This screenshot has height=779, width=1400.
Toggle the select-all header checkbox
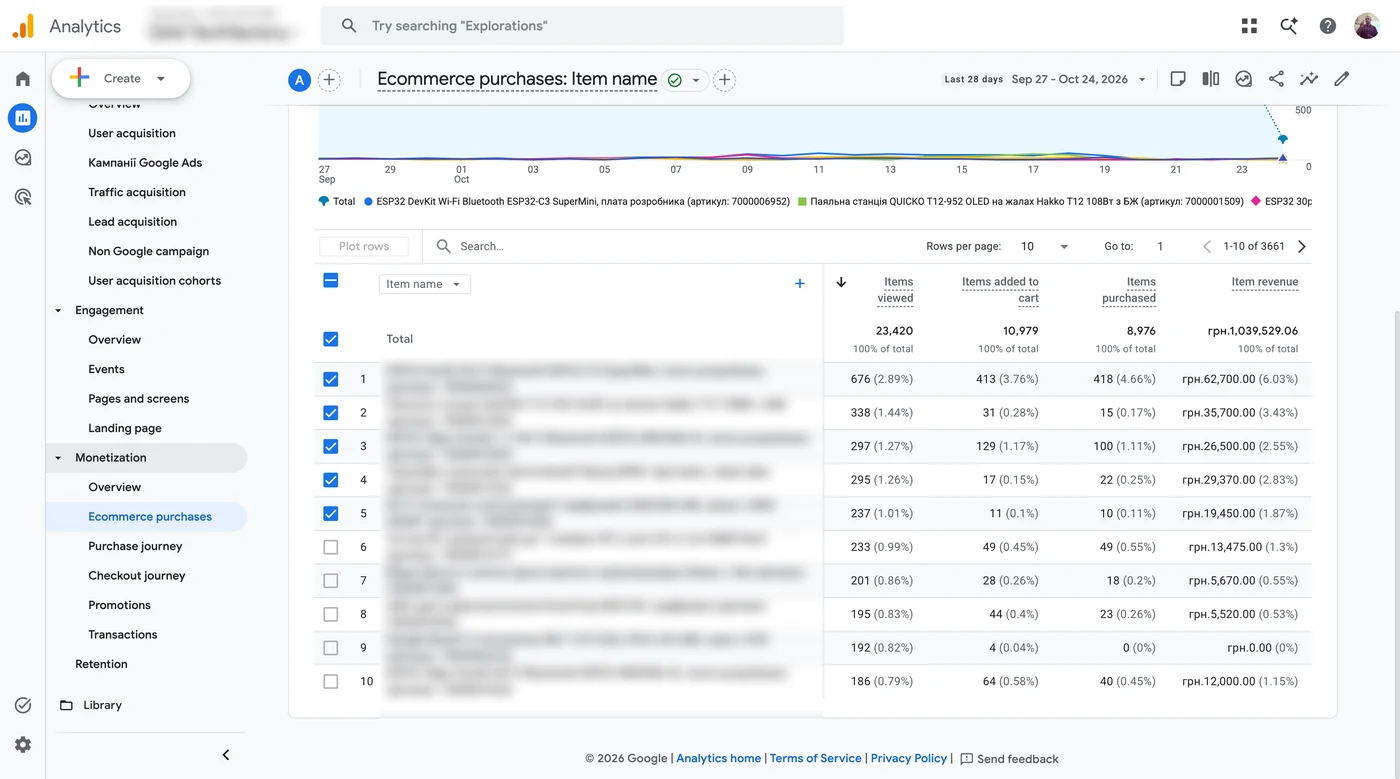pyautogui.click(x=331, y=281)
